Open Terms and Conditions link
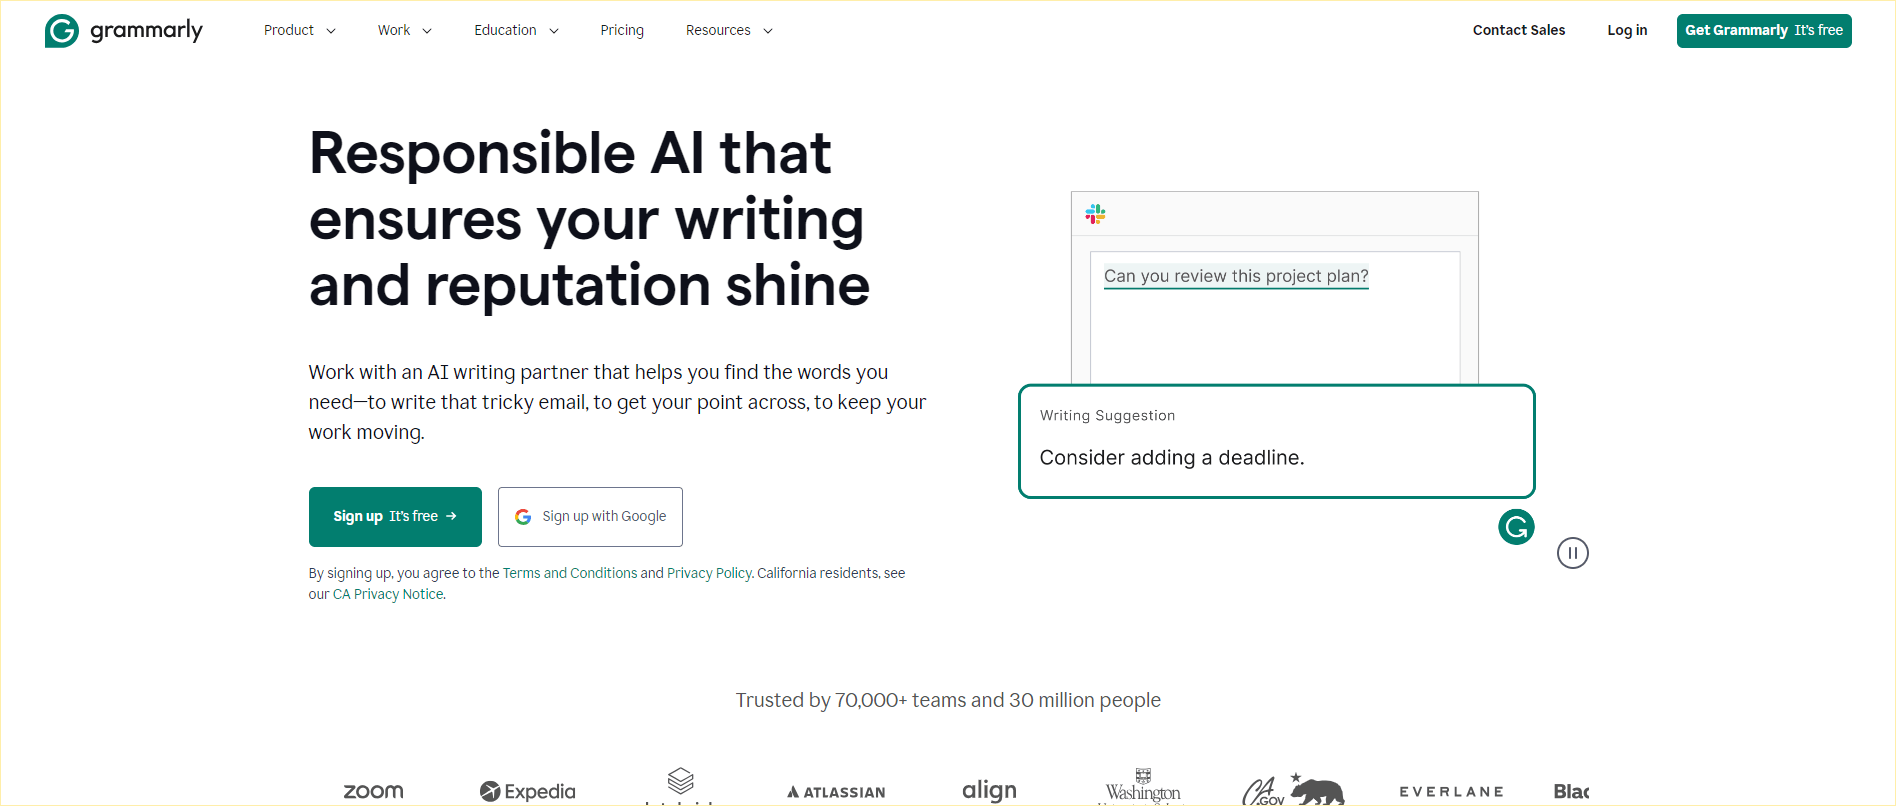The image size is (1896, 806). 570,573
